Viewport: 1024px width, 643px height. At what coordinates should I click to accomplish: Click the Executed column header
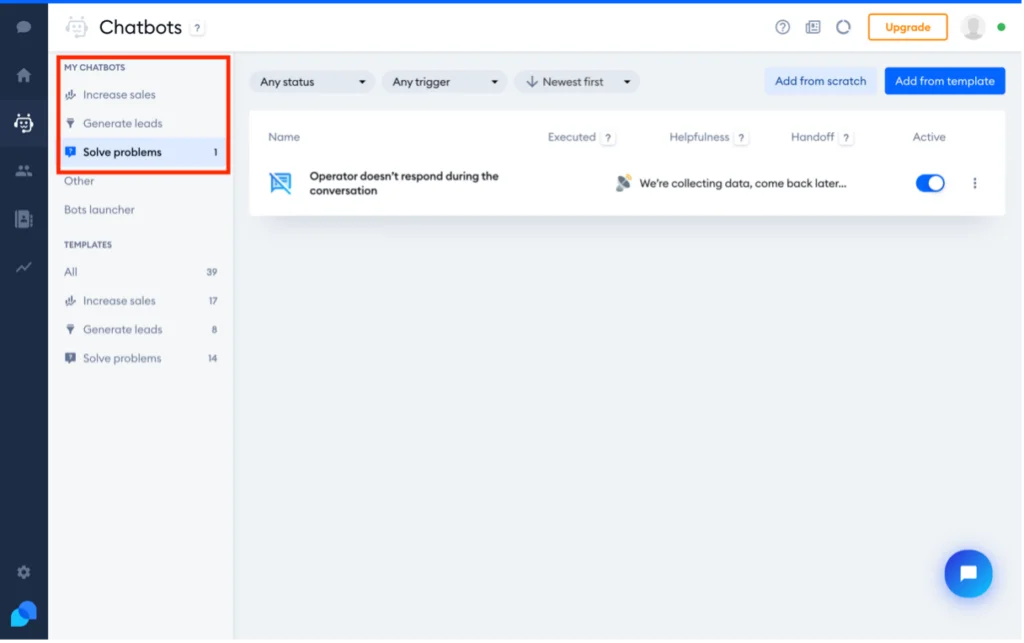[x=571, y=137]
